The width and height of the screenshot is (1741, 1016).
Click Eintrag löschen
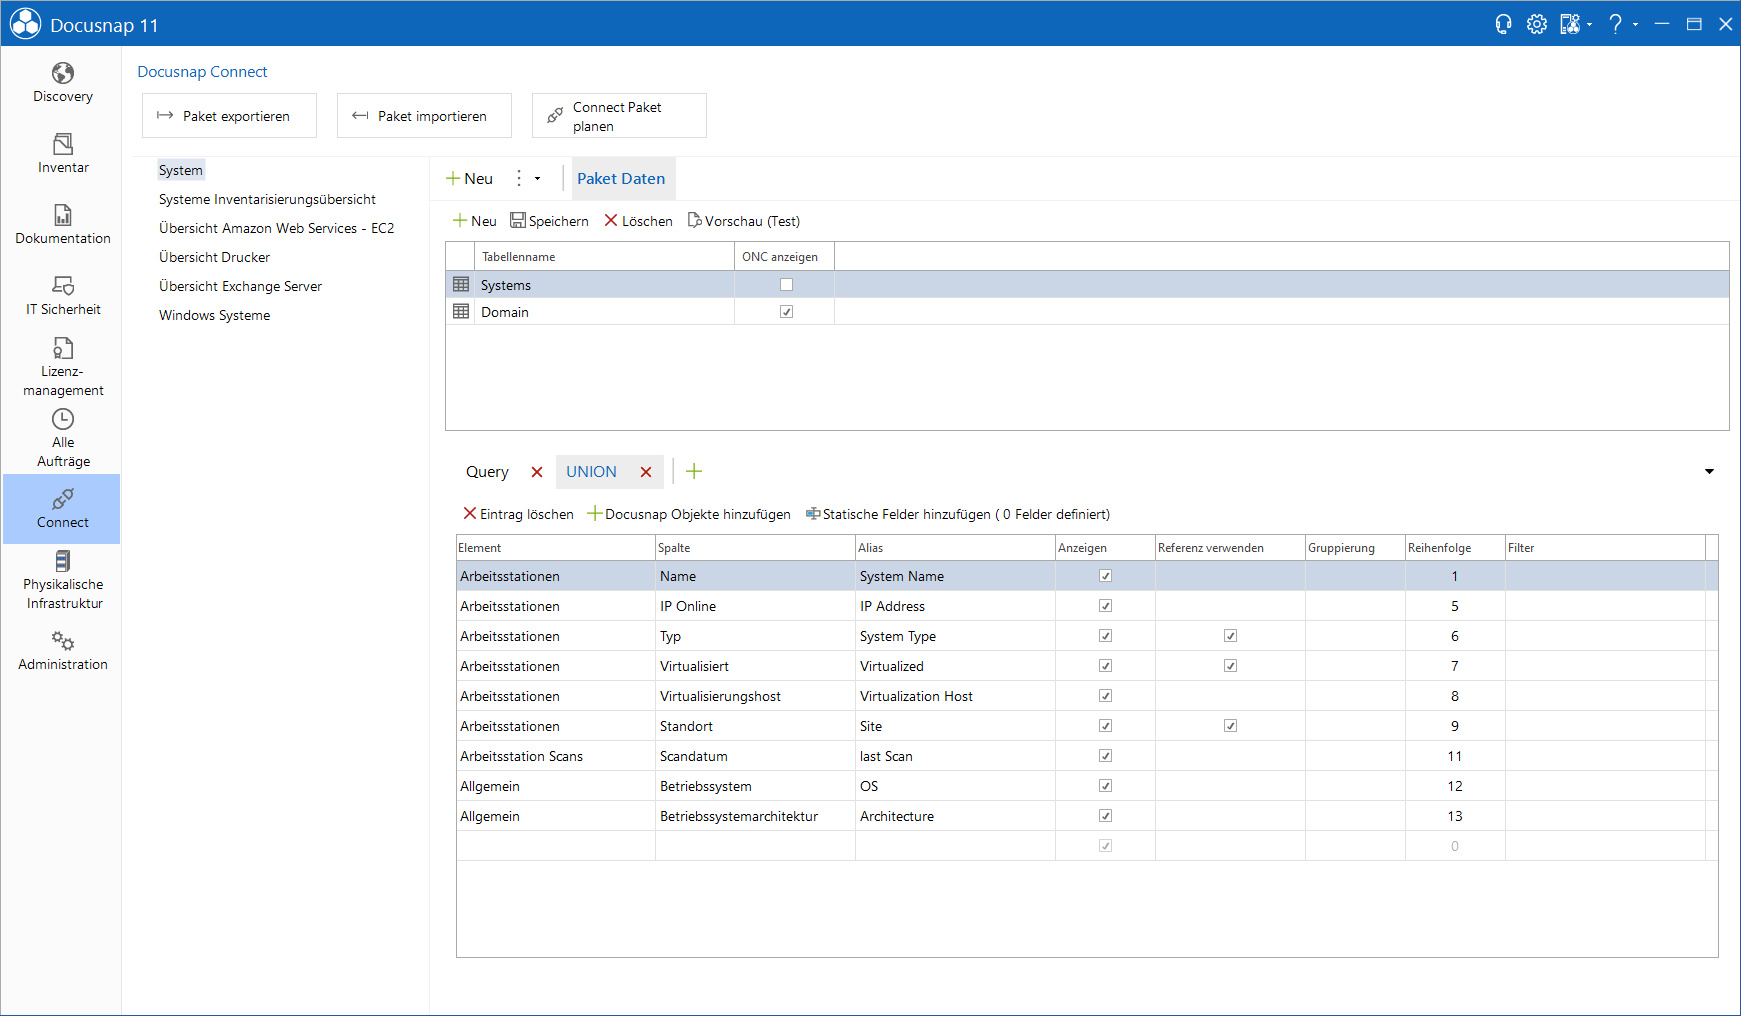[518, 514]
